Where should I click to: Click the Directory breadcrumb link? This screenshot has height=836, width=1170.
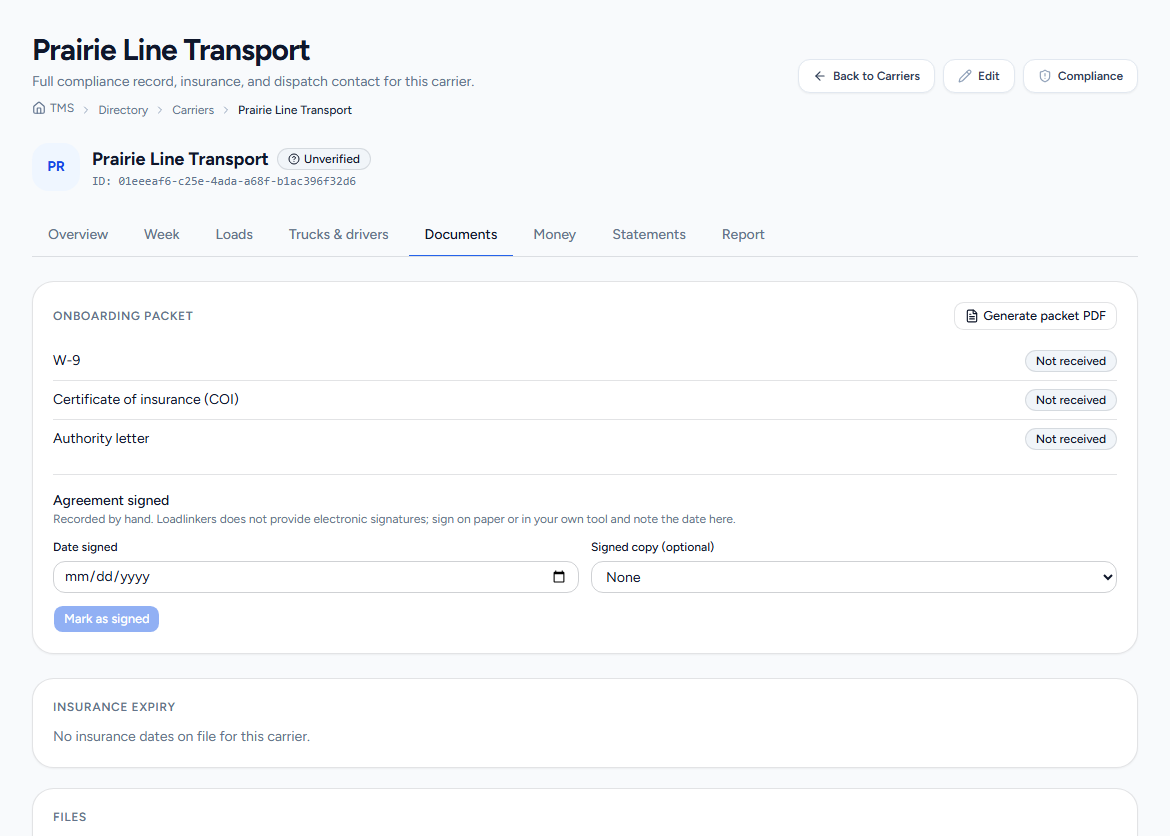(x=123, y=110)
